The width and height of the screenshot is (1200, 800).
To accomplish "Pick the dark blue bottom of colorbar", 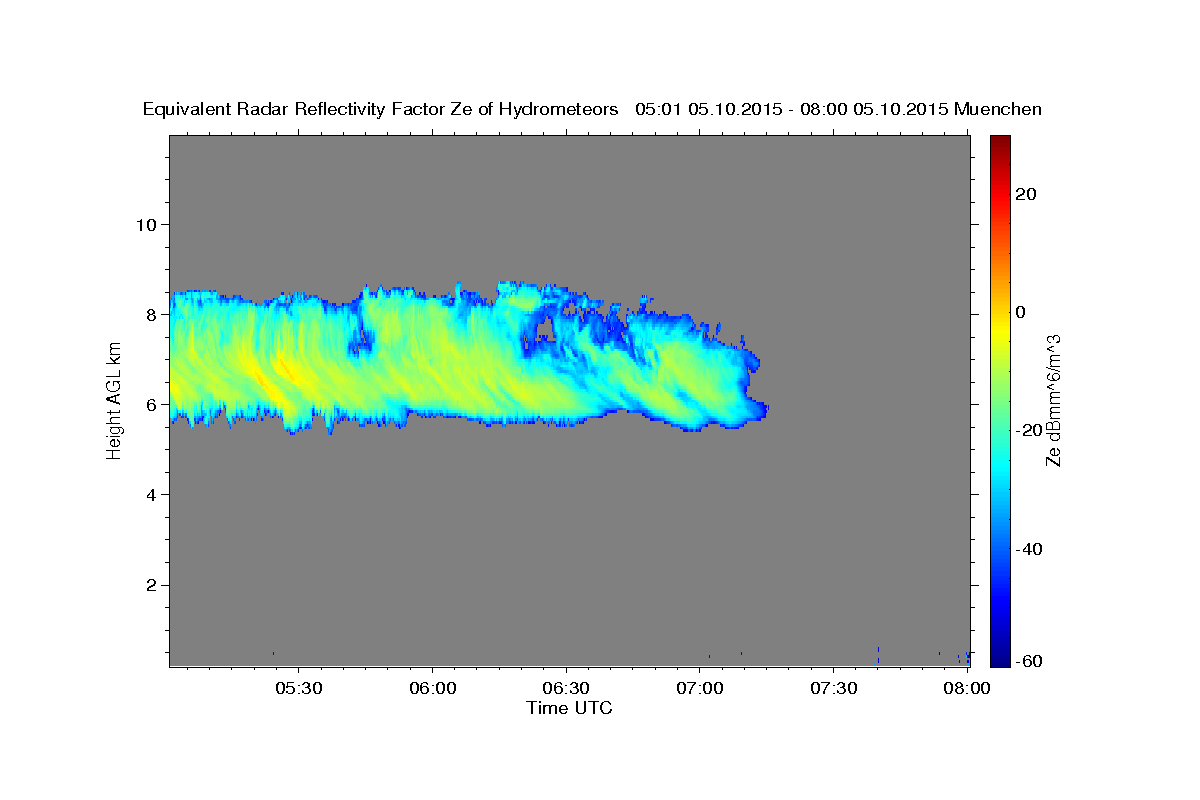I will [x=1000, y=657].
